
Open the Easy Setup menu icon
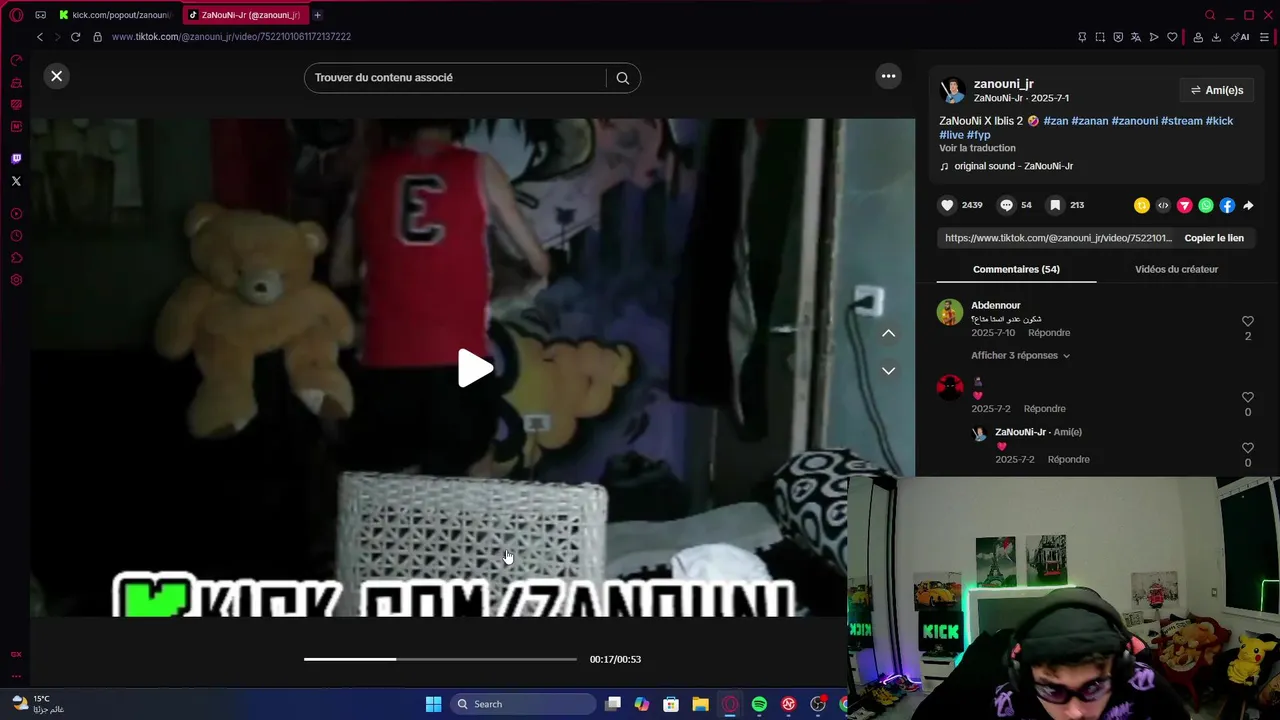click(1265, 37)
